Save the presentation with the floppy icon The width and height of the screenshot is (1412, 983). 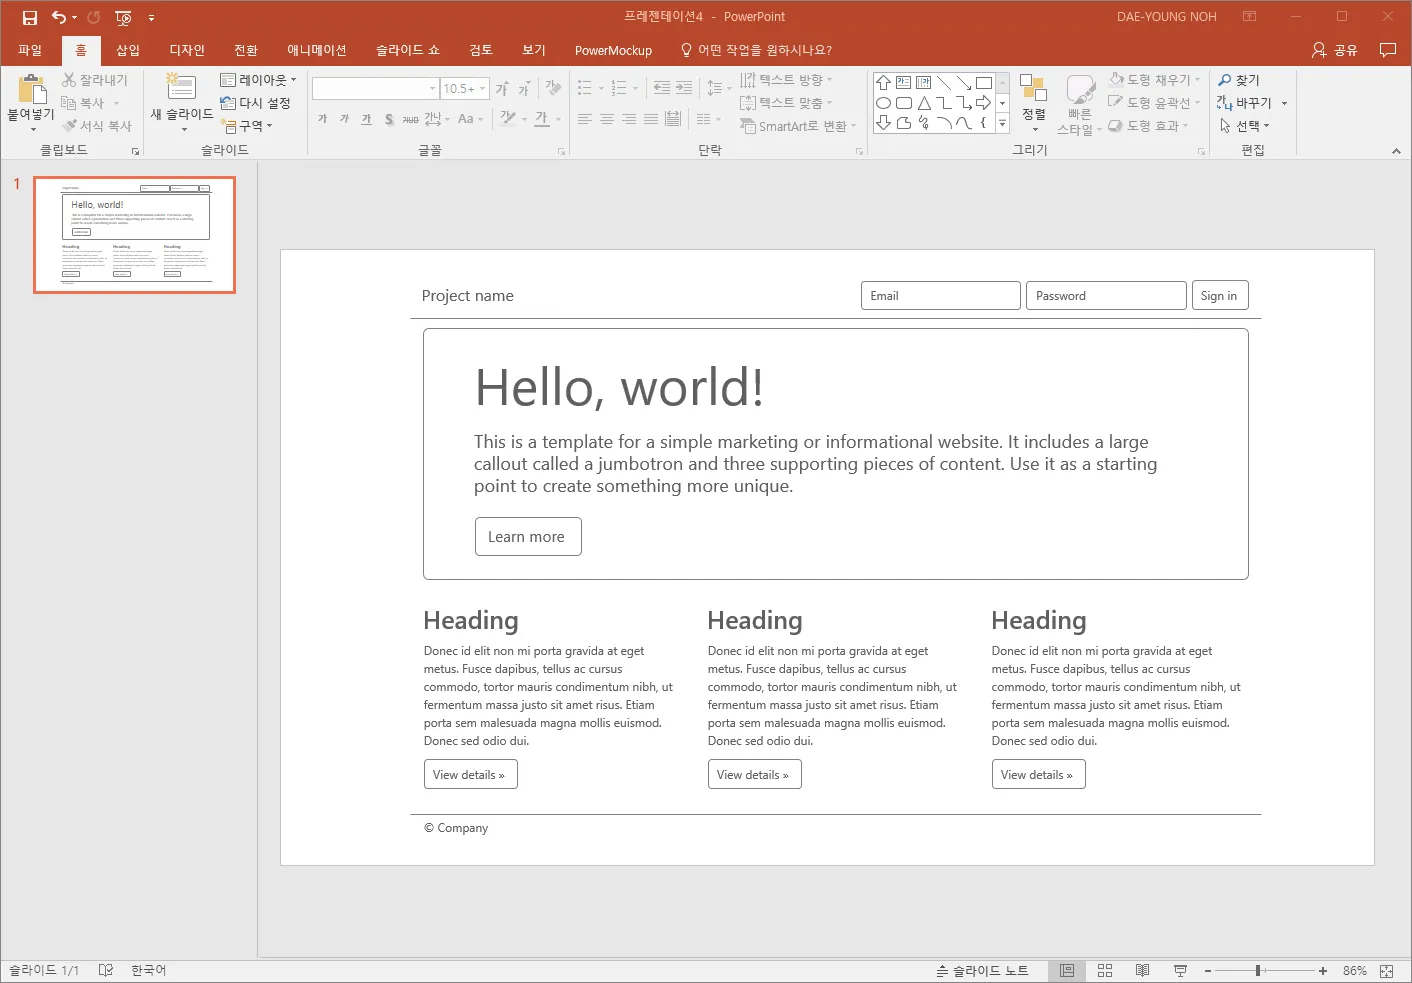coord(30,17)
